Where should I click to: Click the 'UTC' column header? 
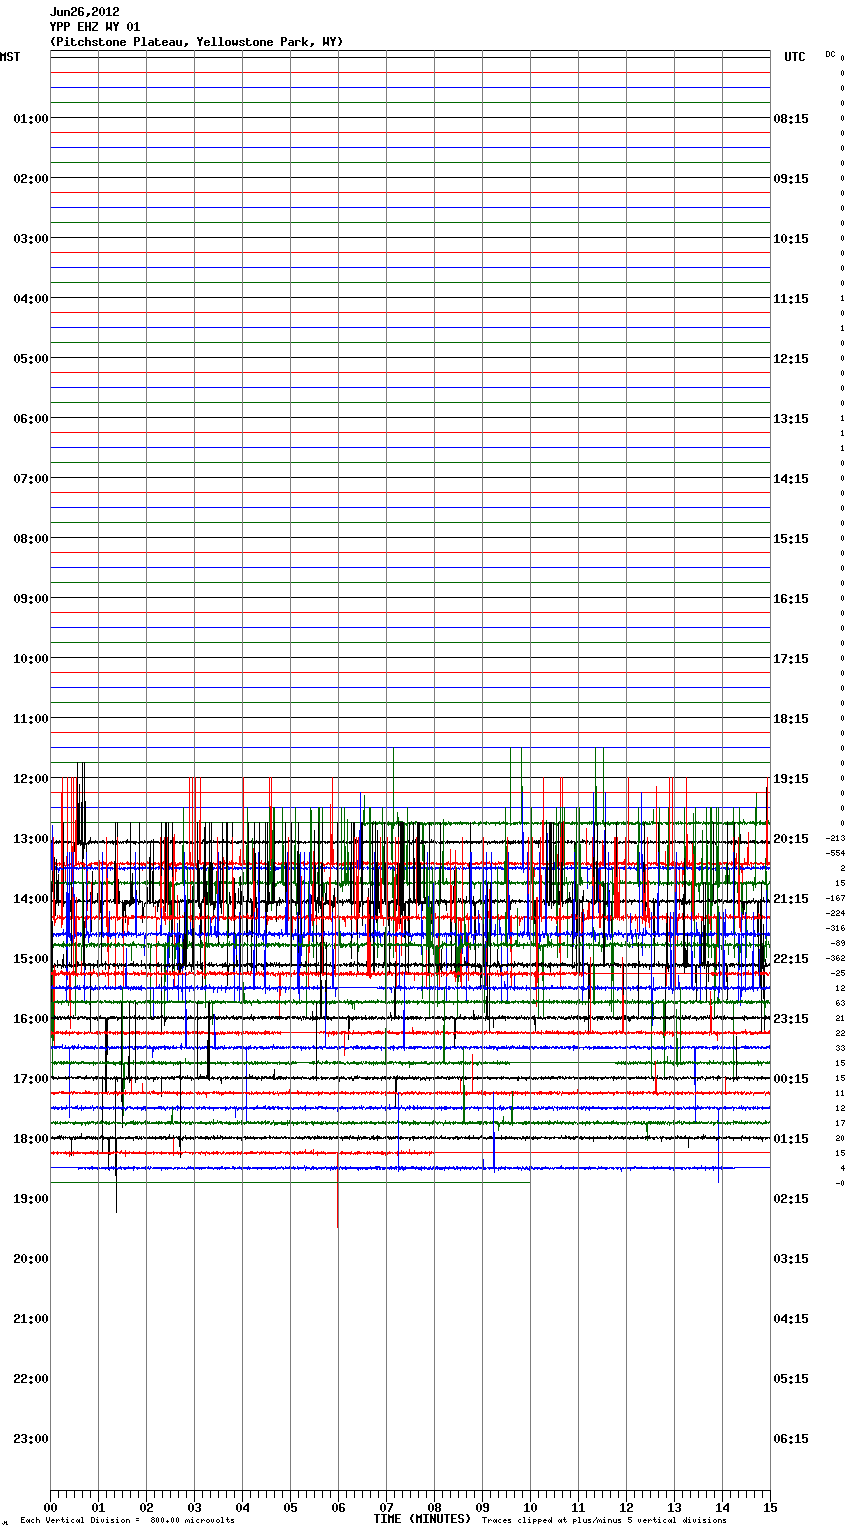pyautogui.click(x=795, y=57)
